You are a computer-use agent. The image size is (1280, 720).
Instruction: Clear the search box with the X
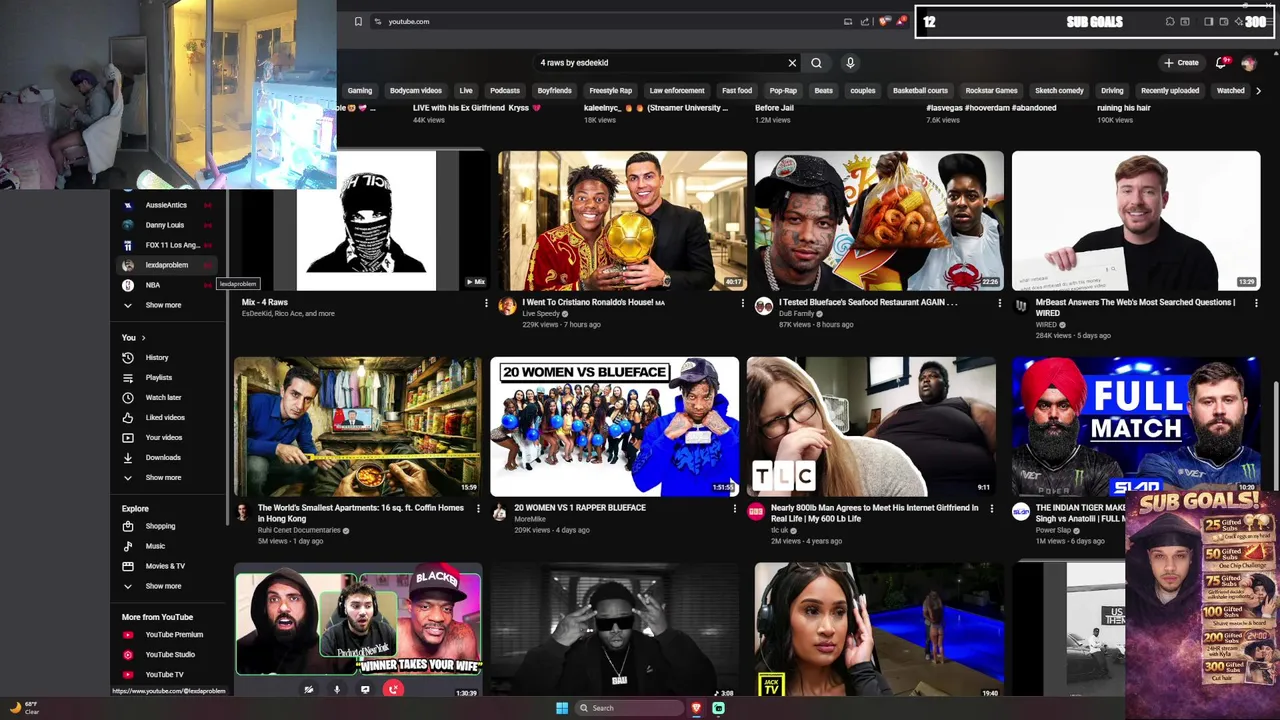pyautogui.click(x=792, y=63)
